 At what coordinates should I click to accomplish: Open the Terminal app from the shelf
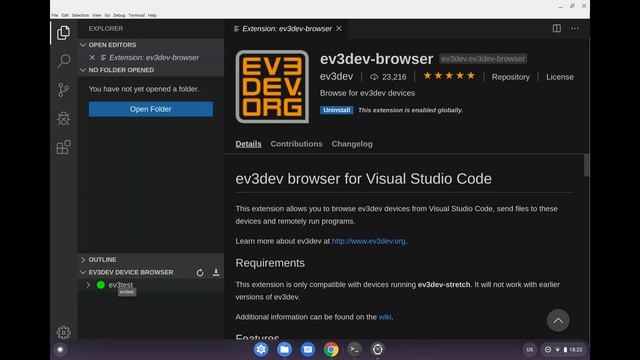tap(354, 349)
